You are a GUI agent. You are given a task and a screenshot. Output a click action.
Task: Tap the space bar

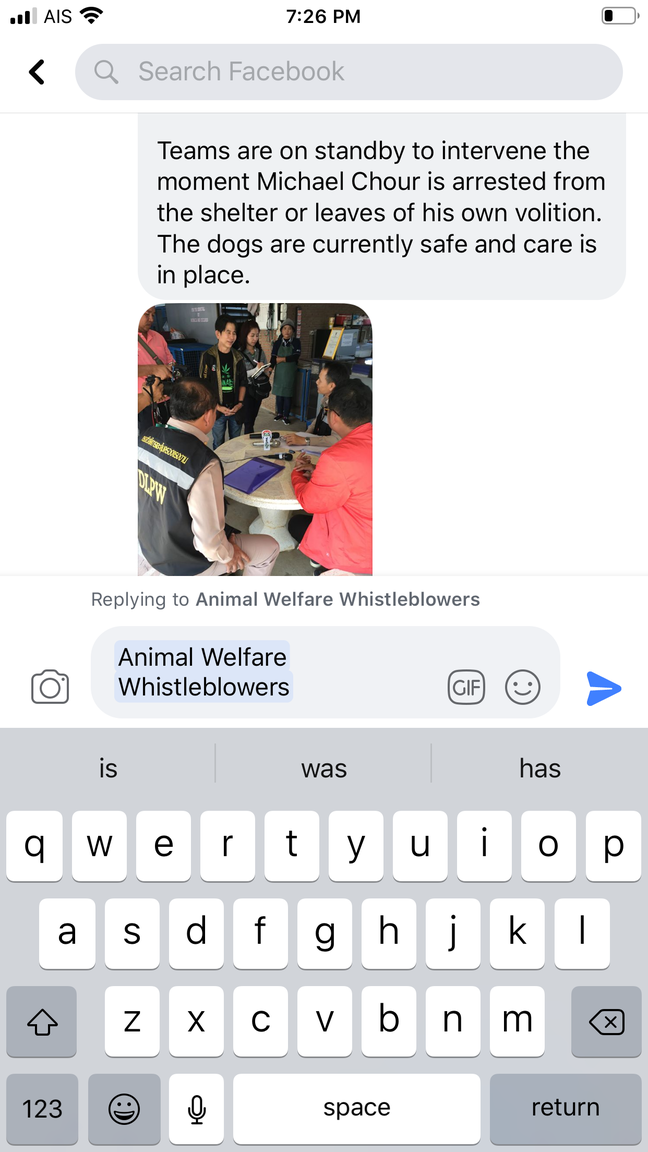click(356, 1108)
